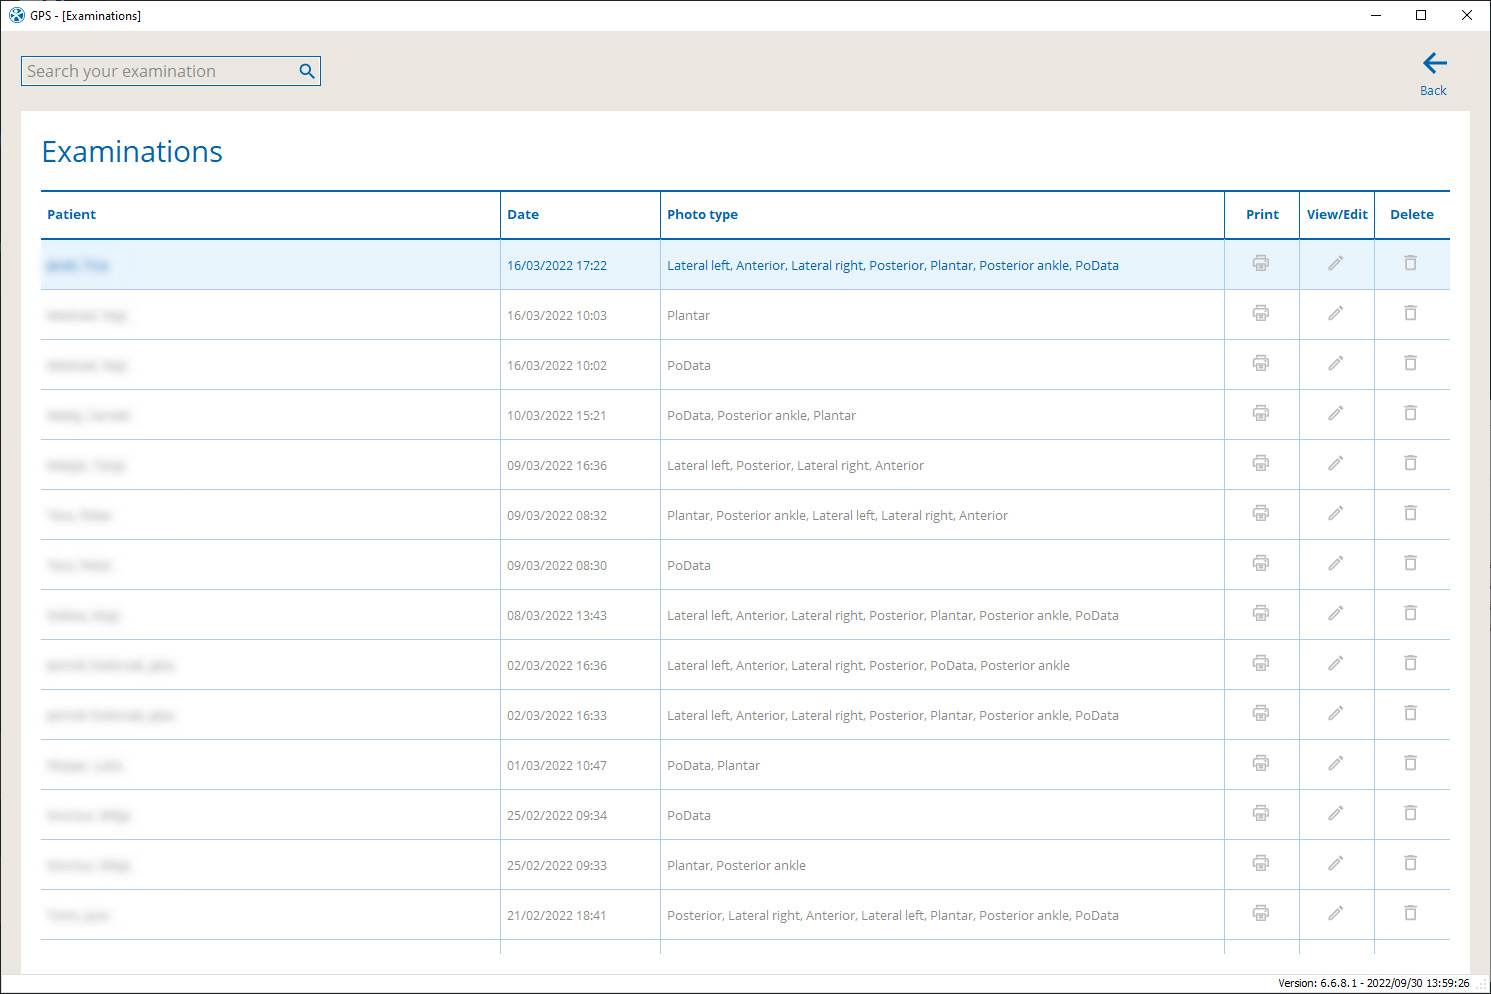Viewport: 1491px width, 994px height.
Task: Go back using the Back arrow
Action: pyautogui.click(x=1434, y=74)
